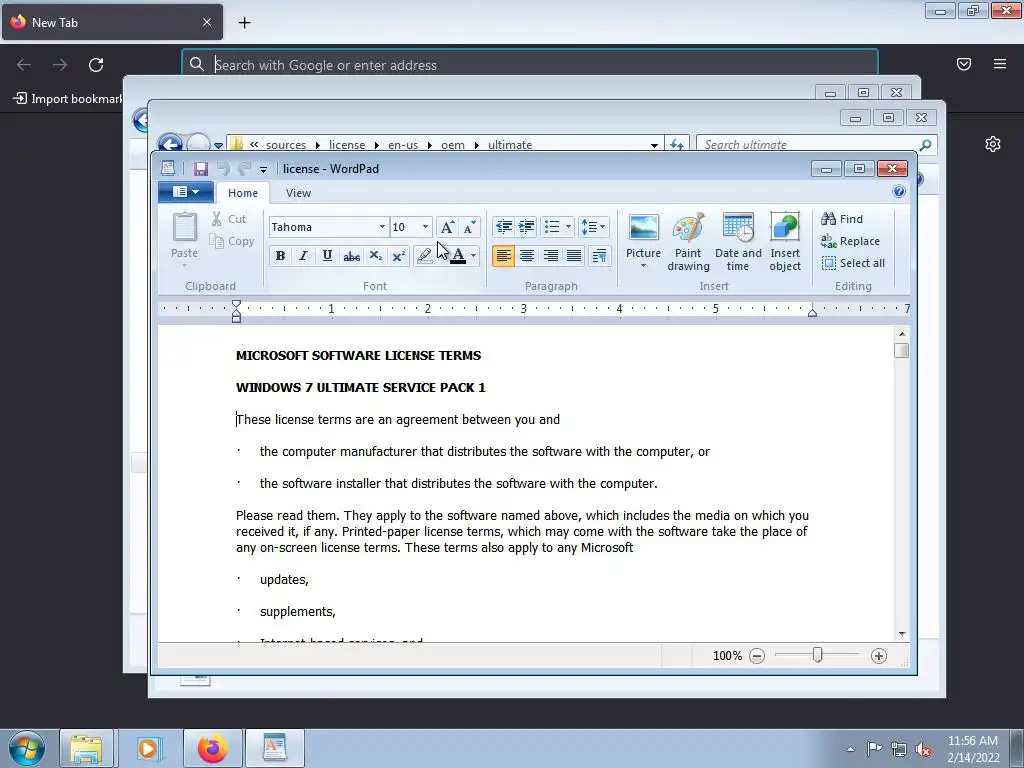Screen dimensions: 1024x768
Task: Open Firefox hamburger menu
Action: (x=1000, y=64)
